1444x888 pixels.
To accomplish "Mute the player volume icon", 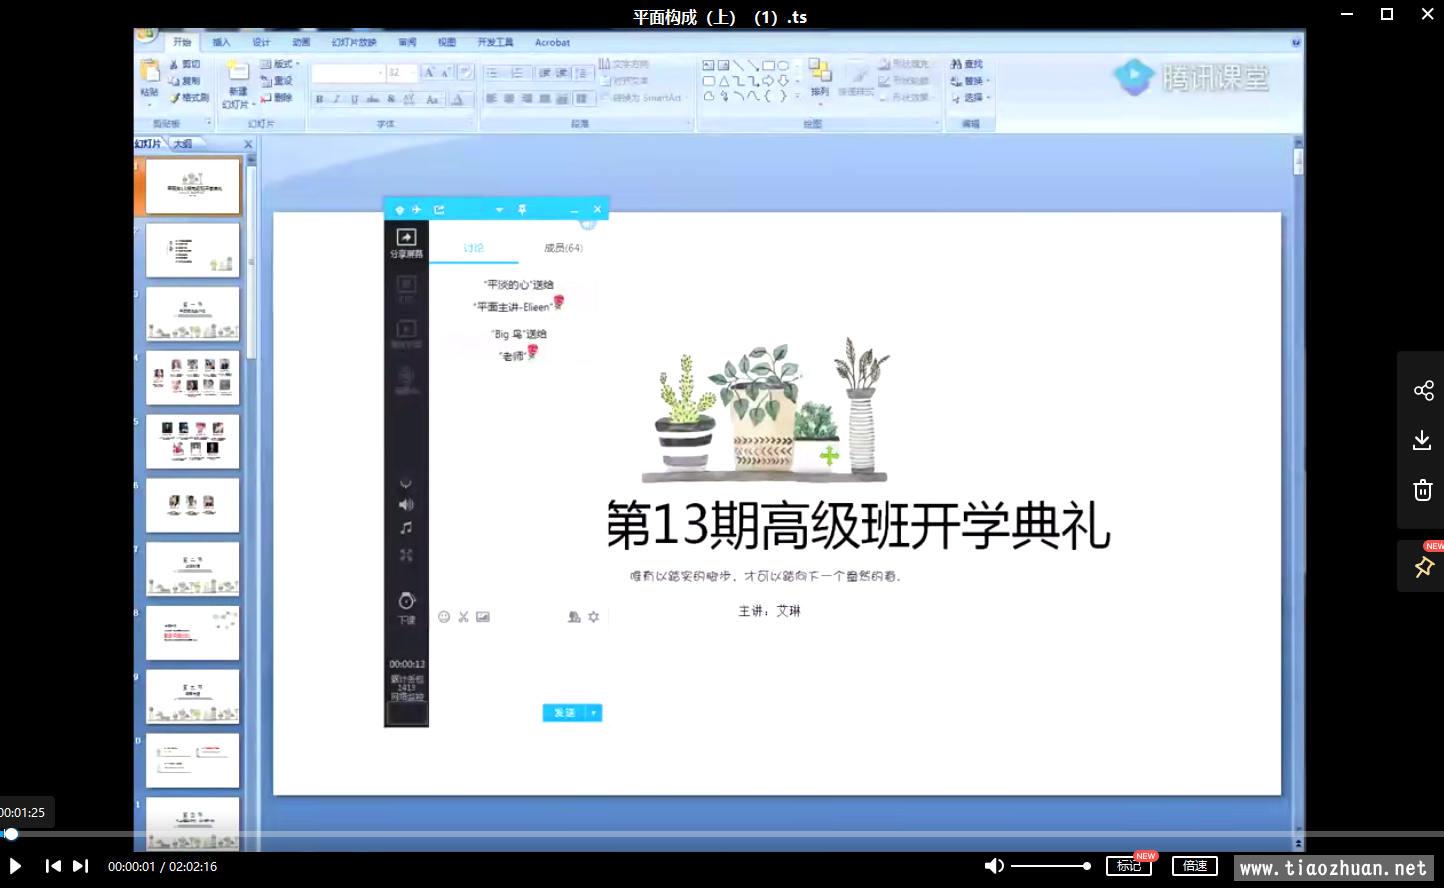I will point(993,866).
